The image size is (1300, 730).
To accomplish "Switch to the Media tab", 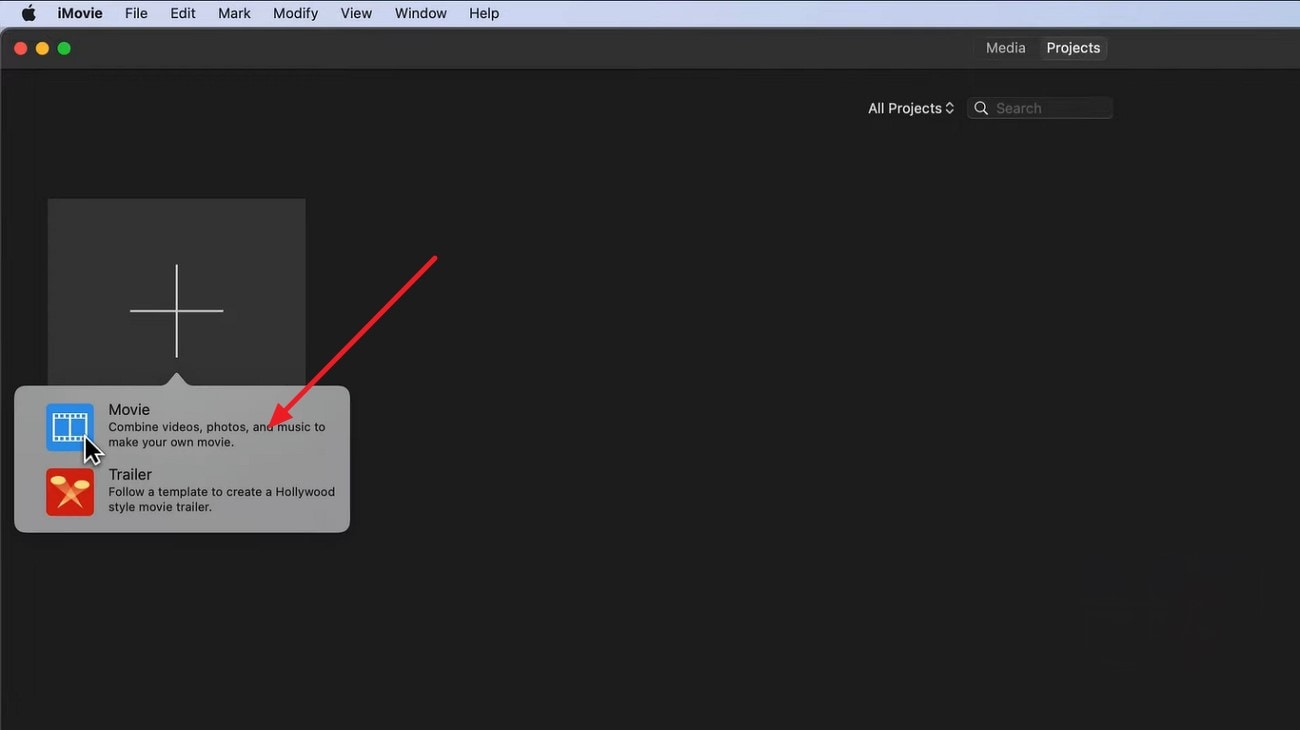I will 1005,48.
